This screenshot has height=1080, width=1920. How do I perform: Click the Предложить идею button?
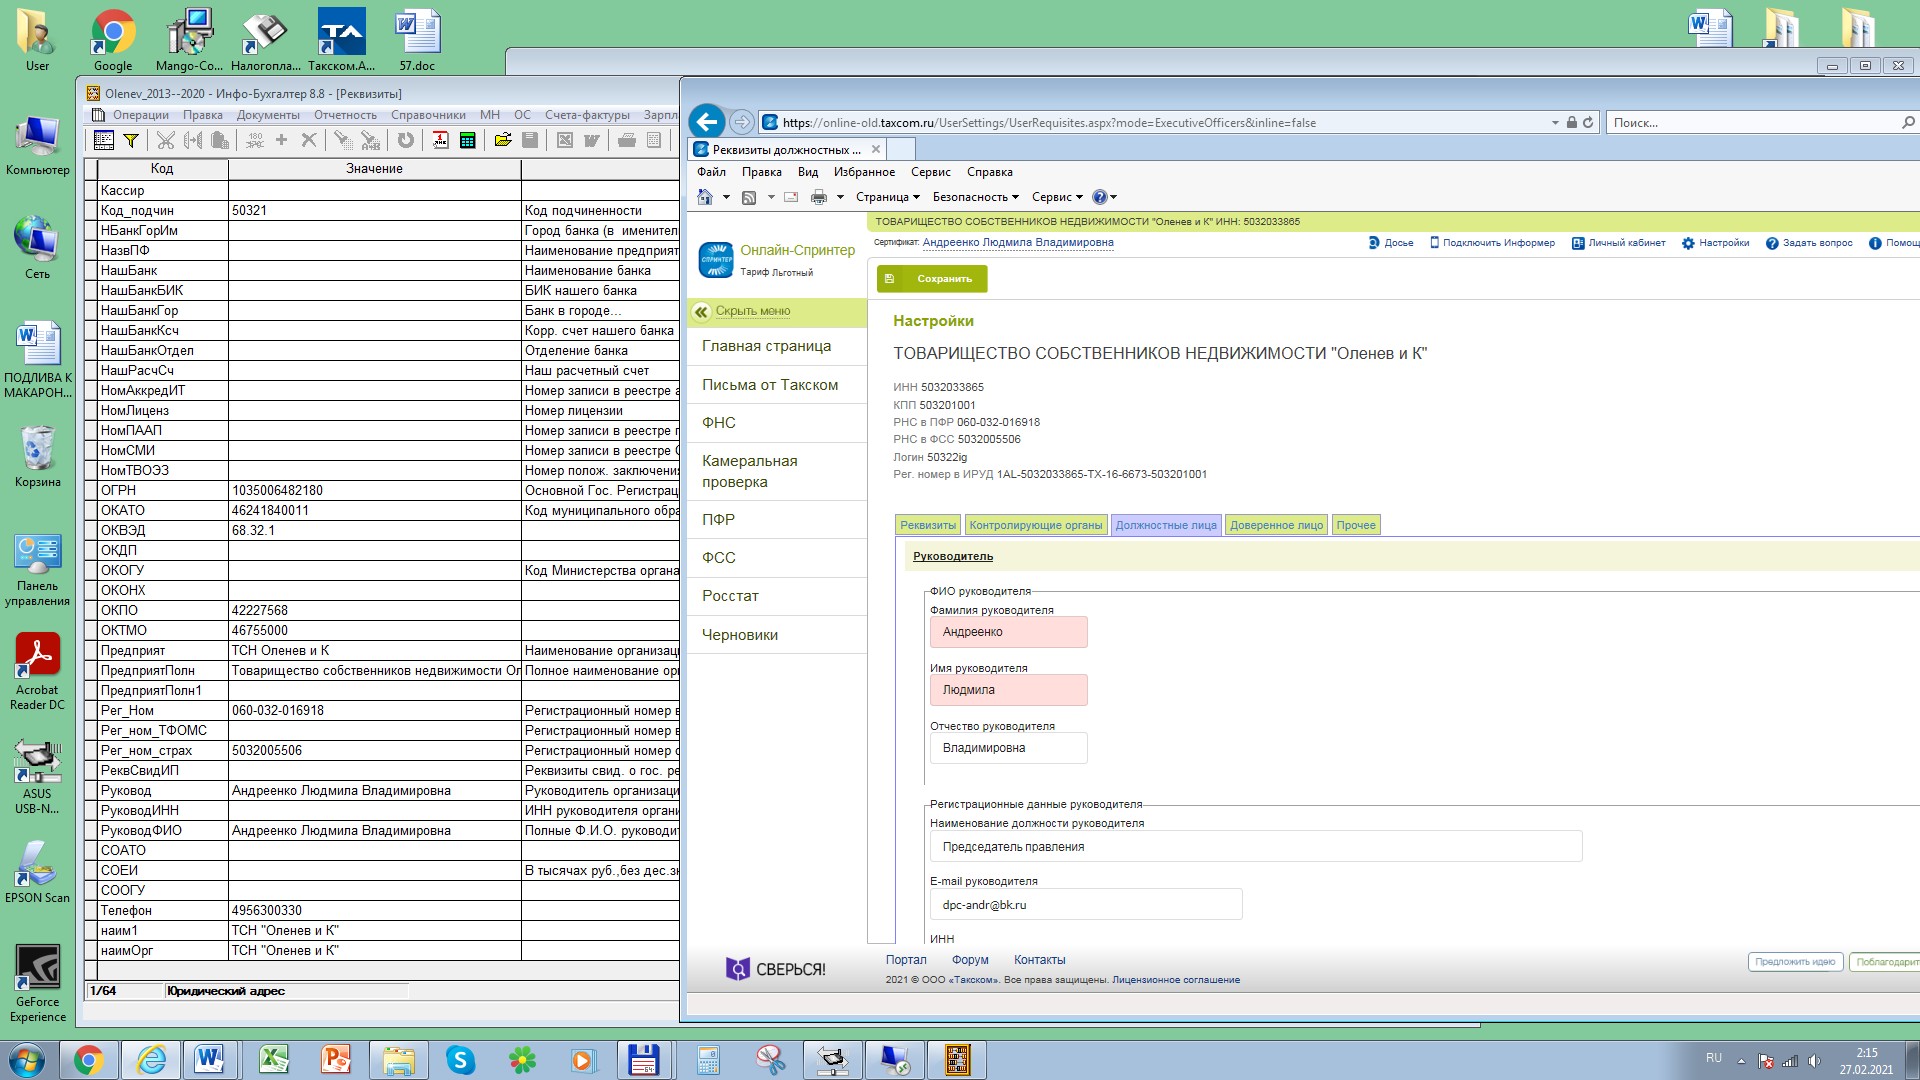tap(1795, 962)
